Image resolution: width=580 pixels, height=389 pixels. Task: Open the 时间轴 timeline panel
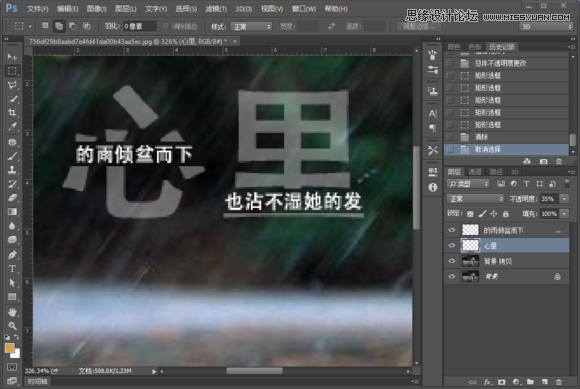pos(37,381)
